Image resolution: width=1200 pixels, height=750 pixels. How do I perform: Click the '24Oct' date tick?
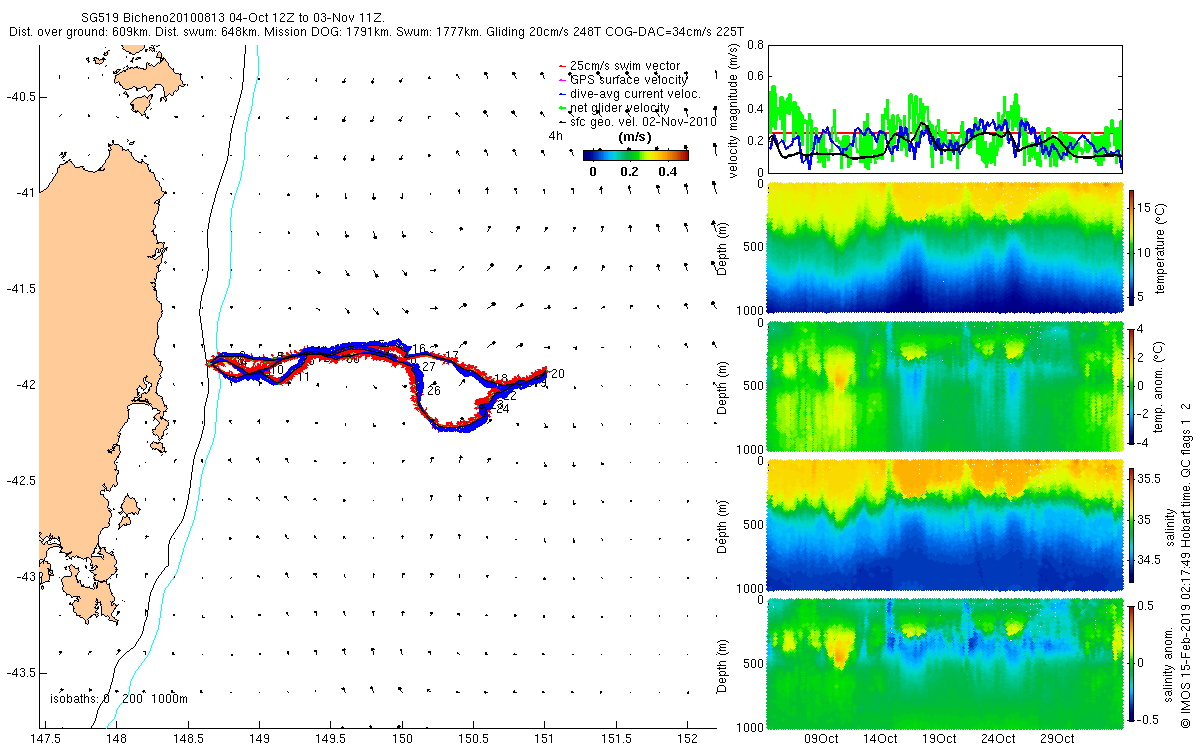click(x=998, y=739)
